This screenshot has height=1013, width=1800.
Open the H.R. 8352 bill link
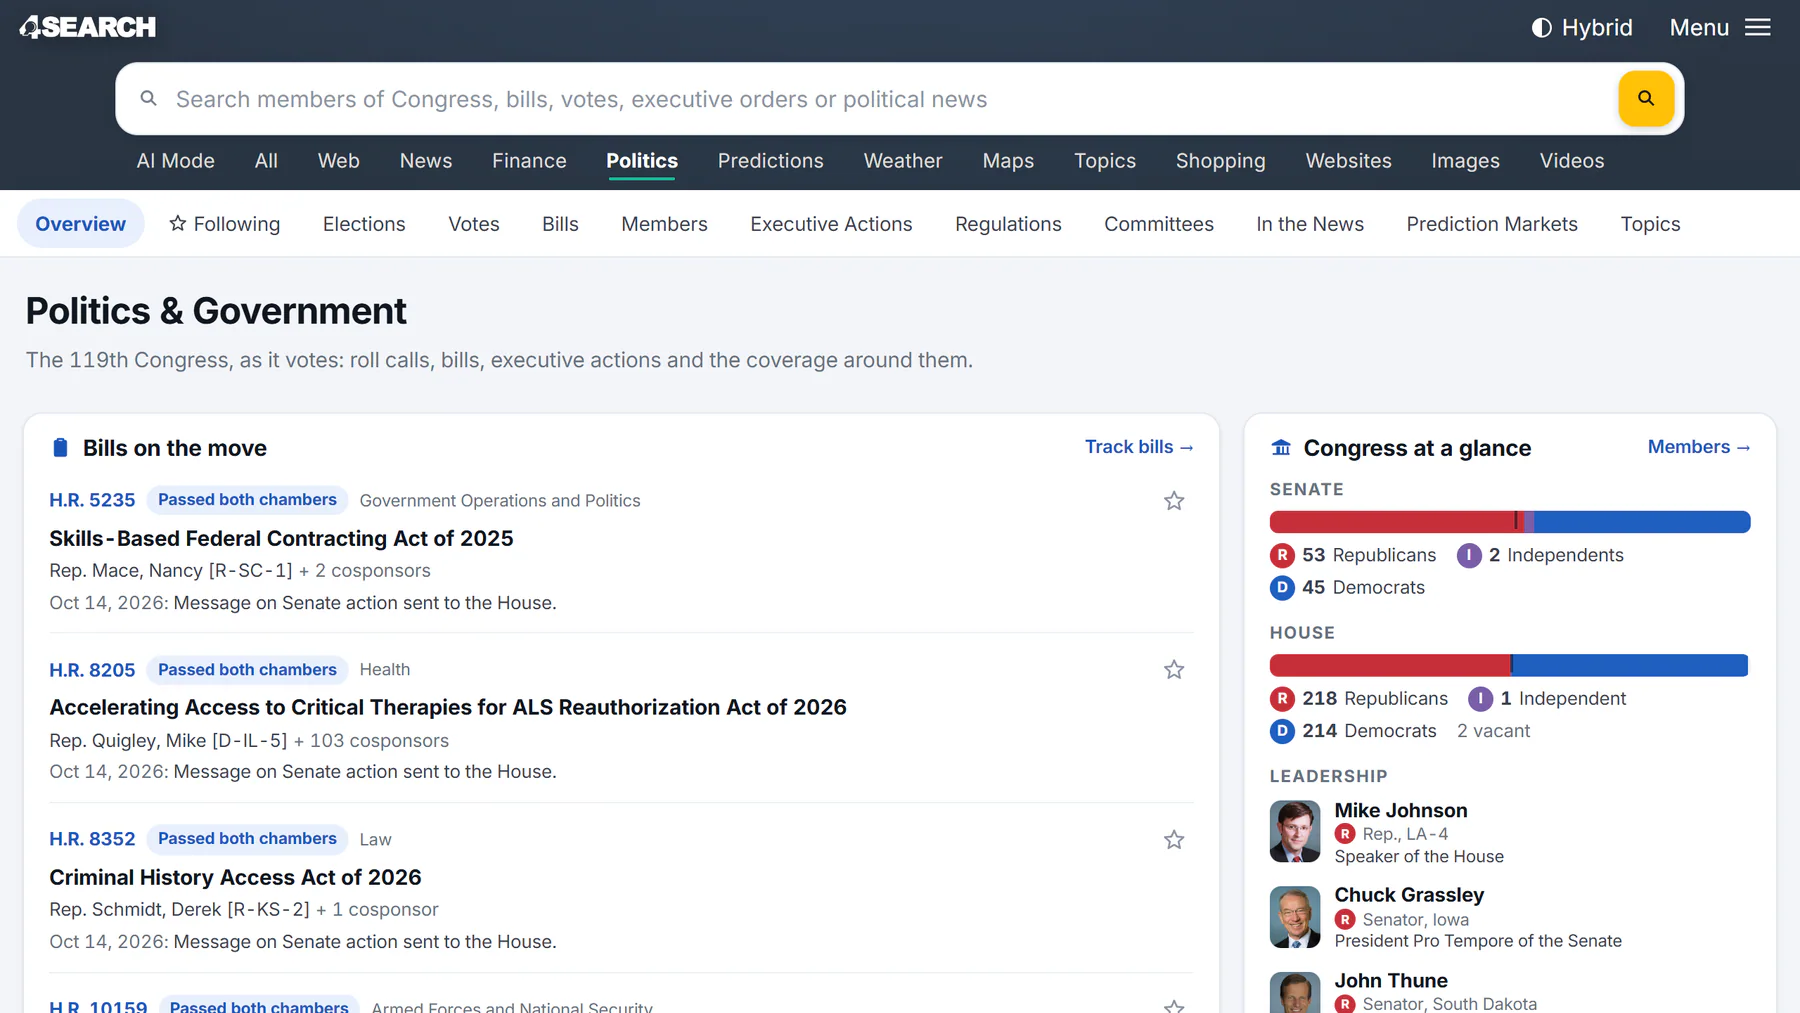pyautogui.click(x=92, y=838)
